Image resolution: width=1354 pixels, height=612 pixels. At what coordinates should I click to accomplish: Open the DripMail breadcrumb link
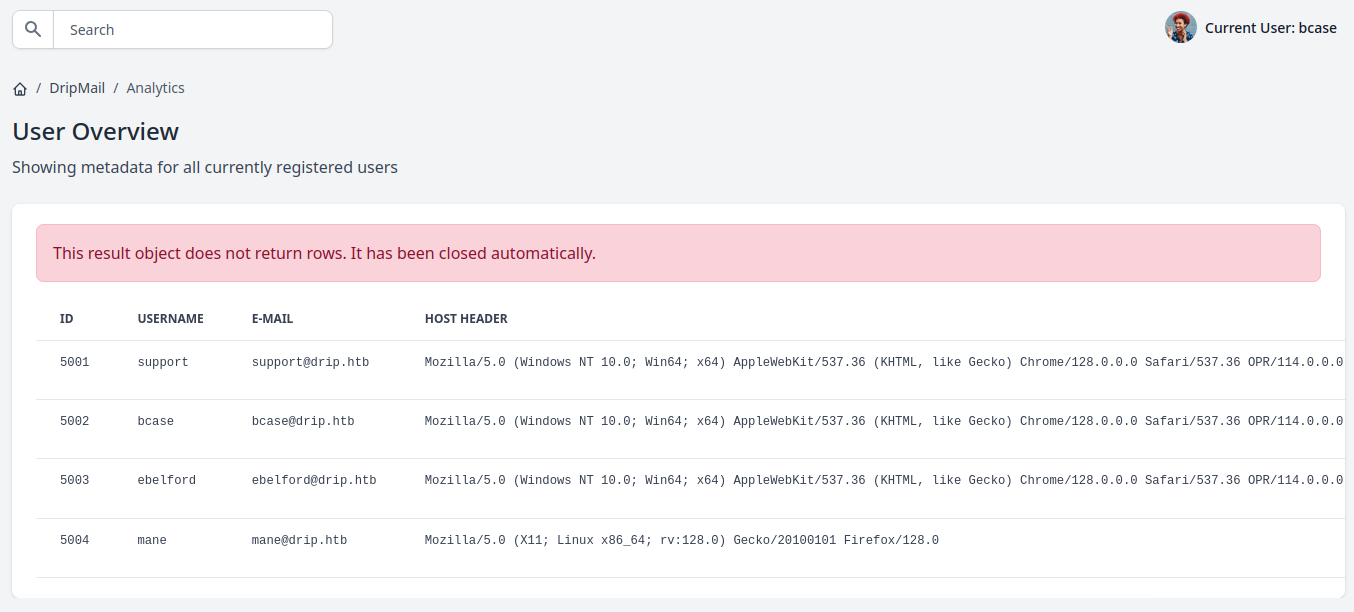77,88
